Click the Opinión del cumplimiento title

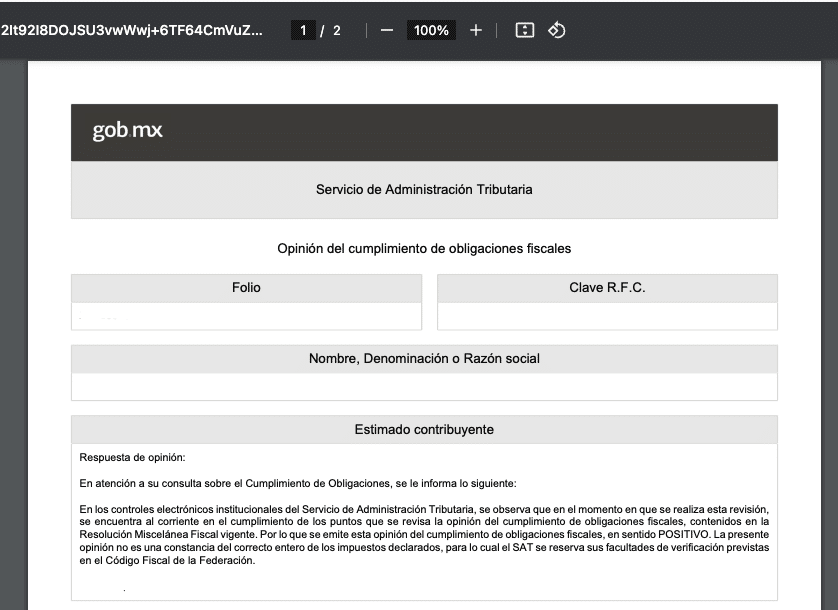(x=424, y=248)
